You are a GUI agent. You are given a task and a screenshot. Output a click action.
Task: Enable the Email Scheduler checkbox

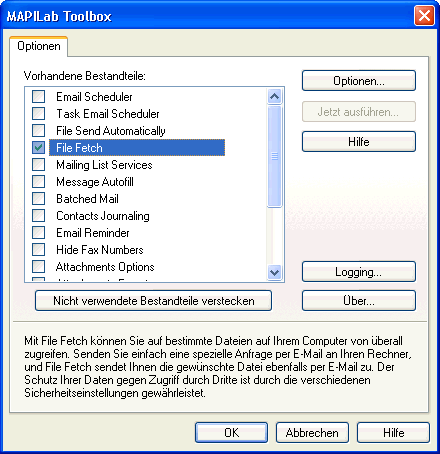click(x=38, y=97)
